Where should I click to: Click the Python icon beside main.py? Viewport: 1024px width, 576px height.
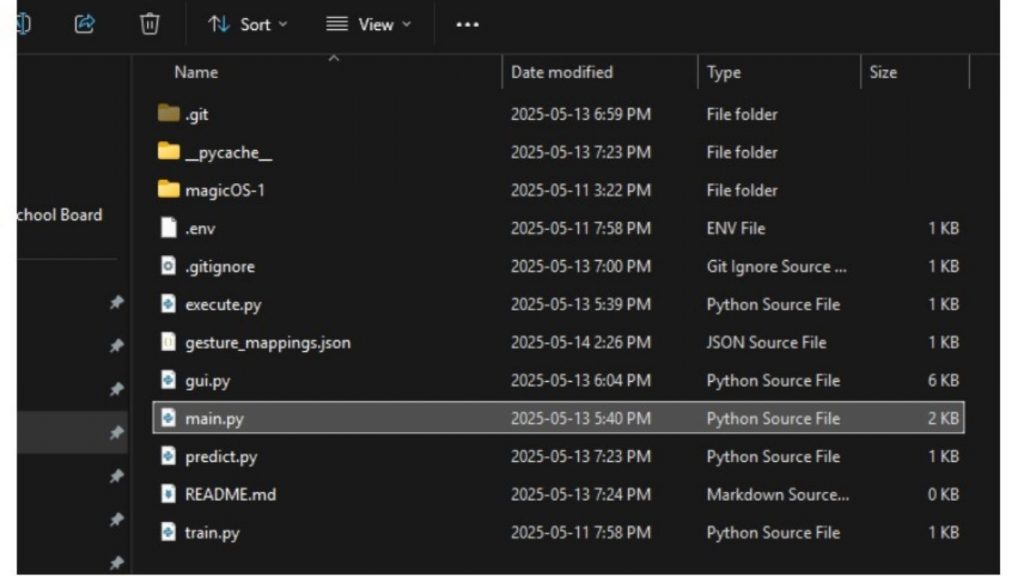pos(168,418)
